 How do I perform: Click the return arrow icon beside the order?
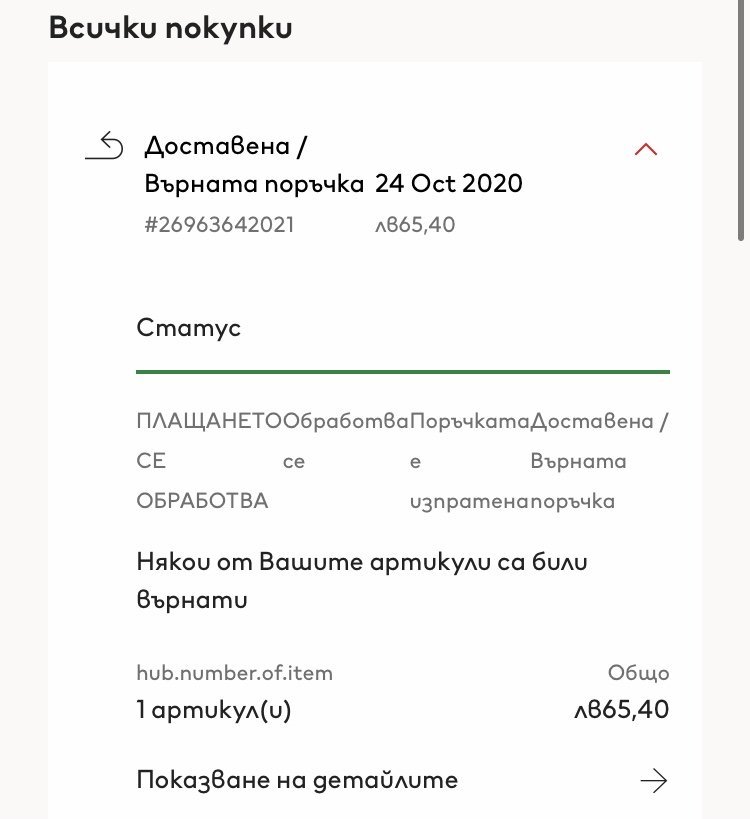pyautogui.click(x=104, y=148)
